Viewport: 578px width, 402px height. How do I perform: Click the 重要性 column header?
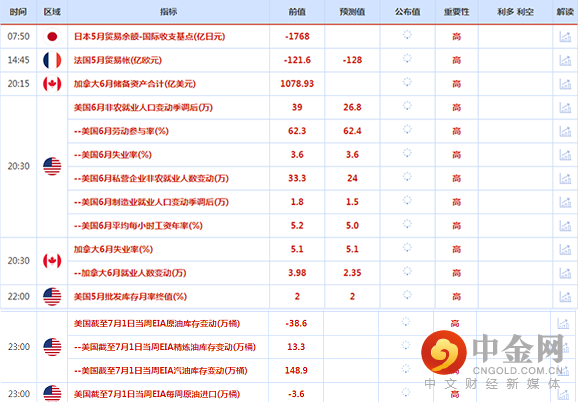[456, 12]
